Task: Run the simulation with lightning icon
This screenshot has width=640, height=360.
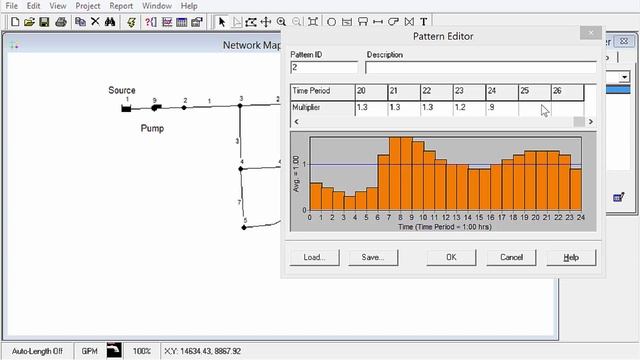Action: click(x=131, y=22)
